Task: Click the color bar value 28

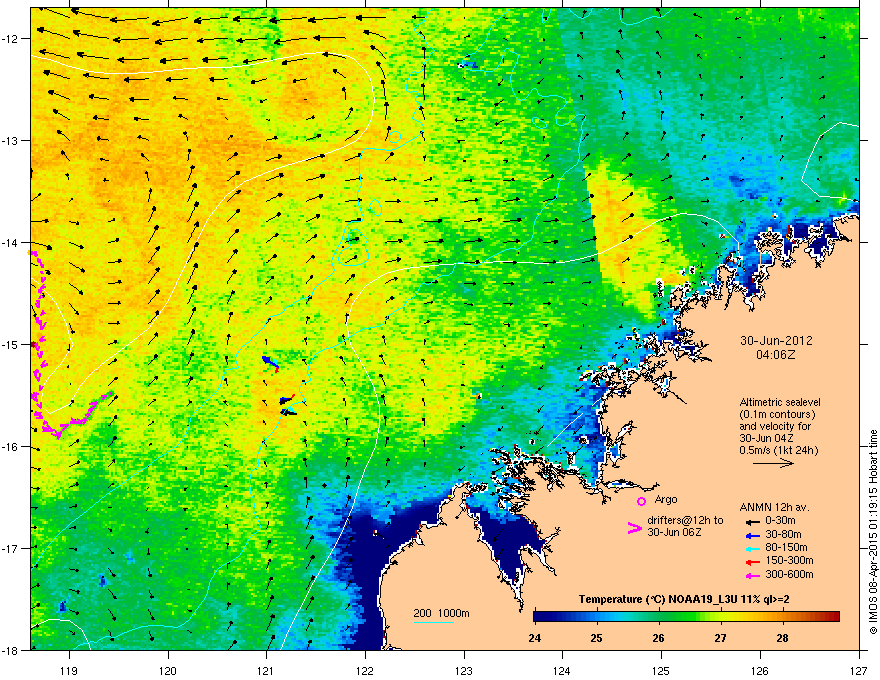Action: (782, 638)
